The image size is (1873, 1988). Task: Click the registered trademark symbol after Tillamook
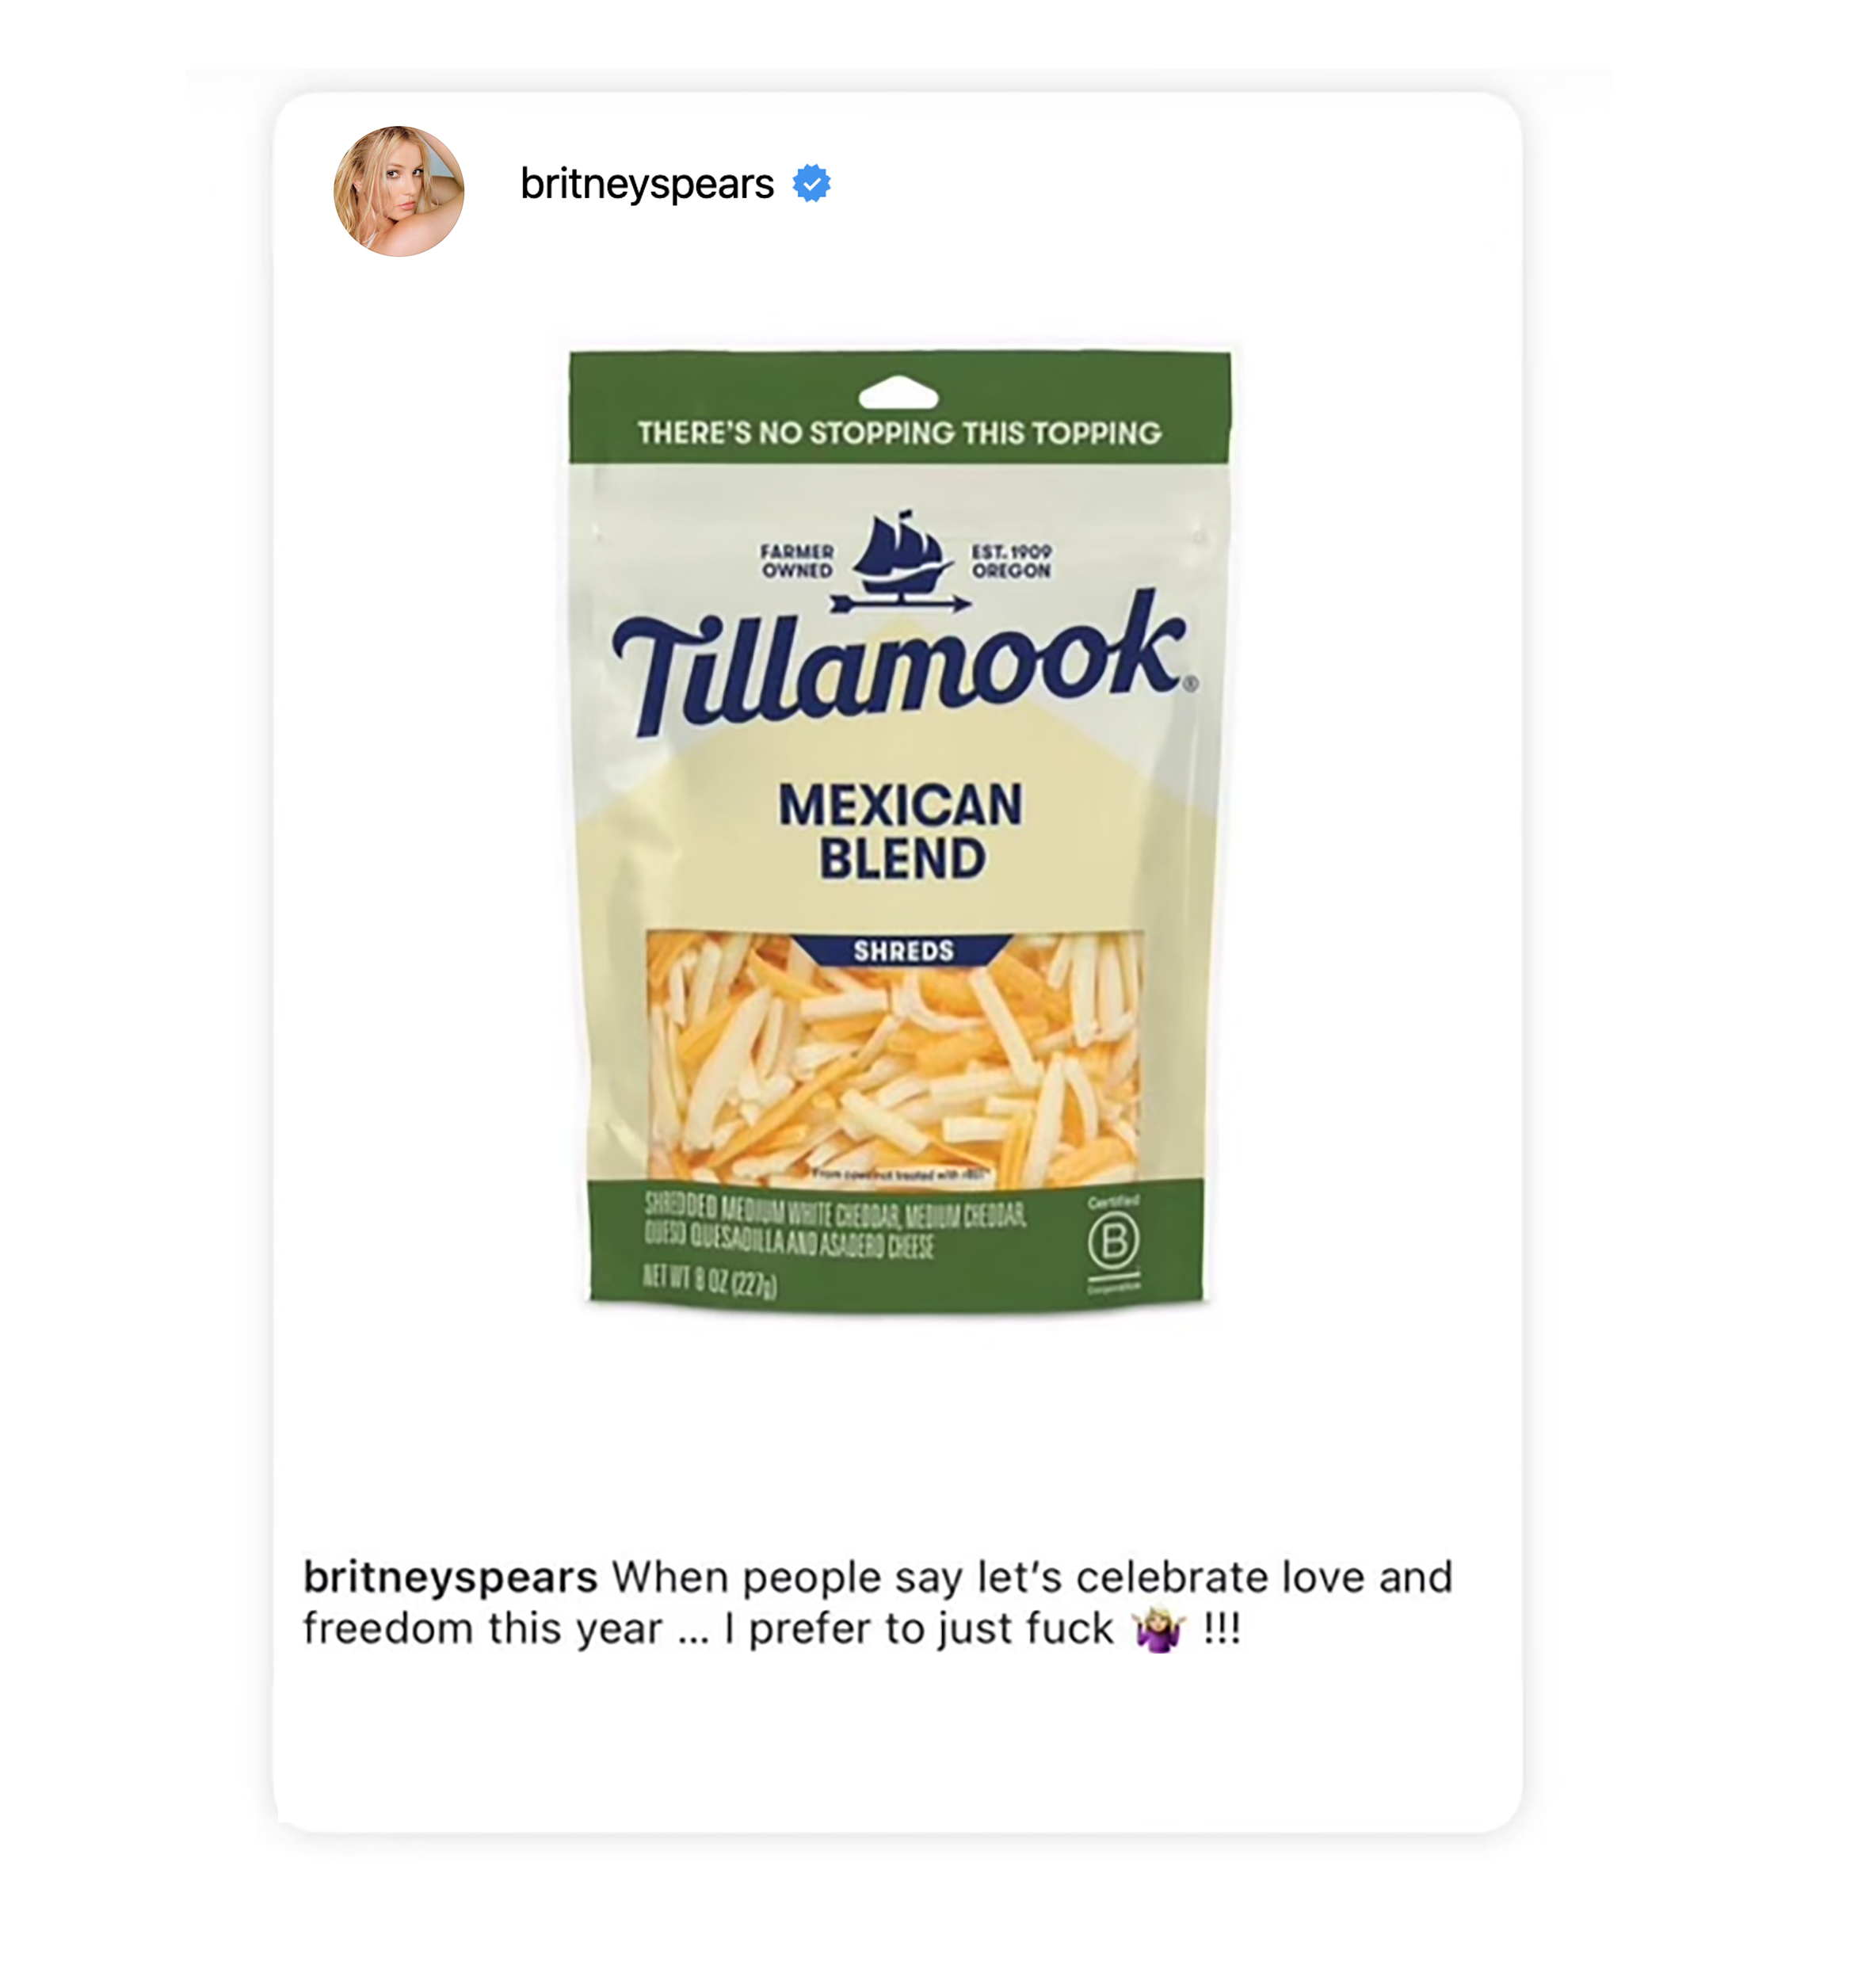tap(1190, 684)
